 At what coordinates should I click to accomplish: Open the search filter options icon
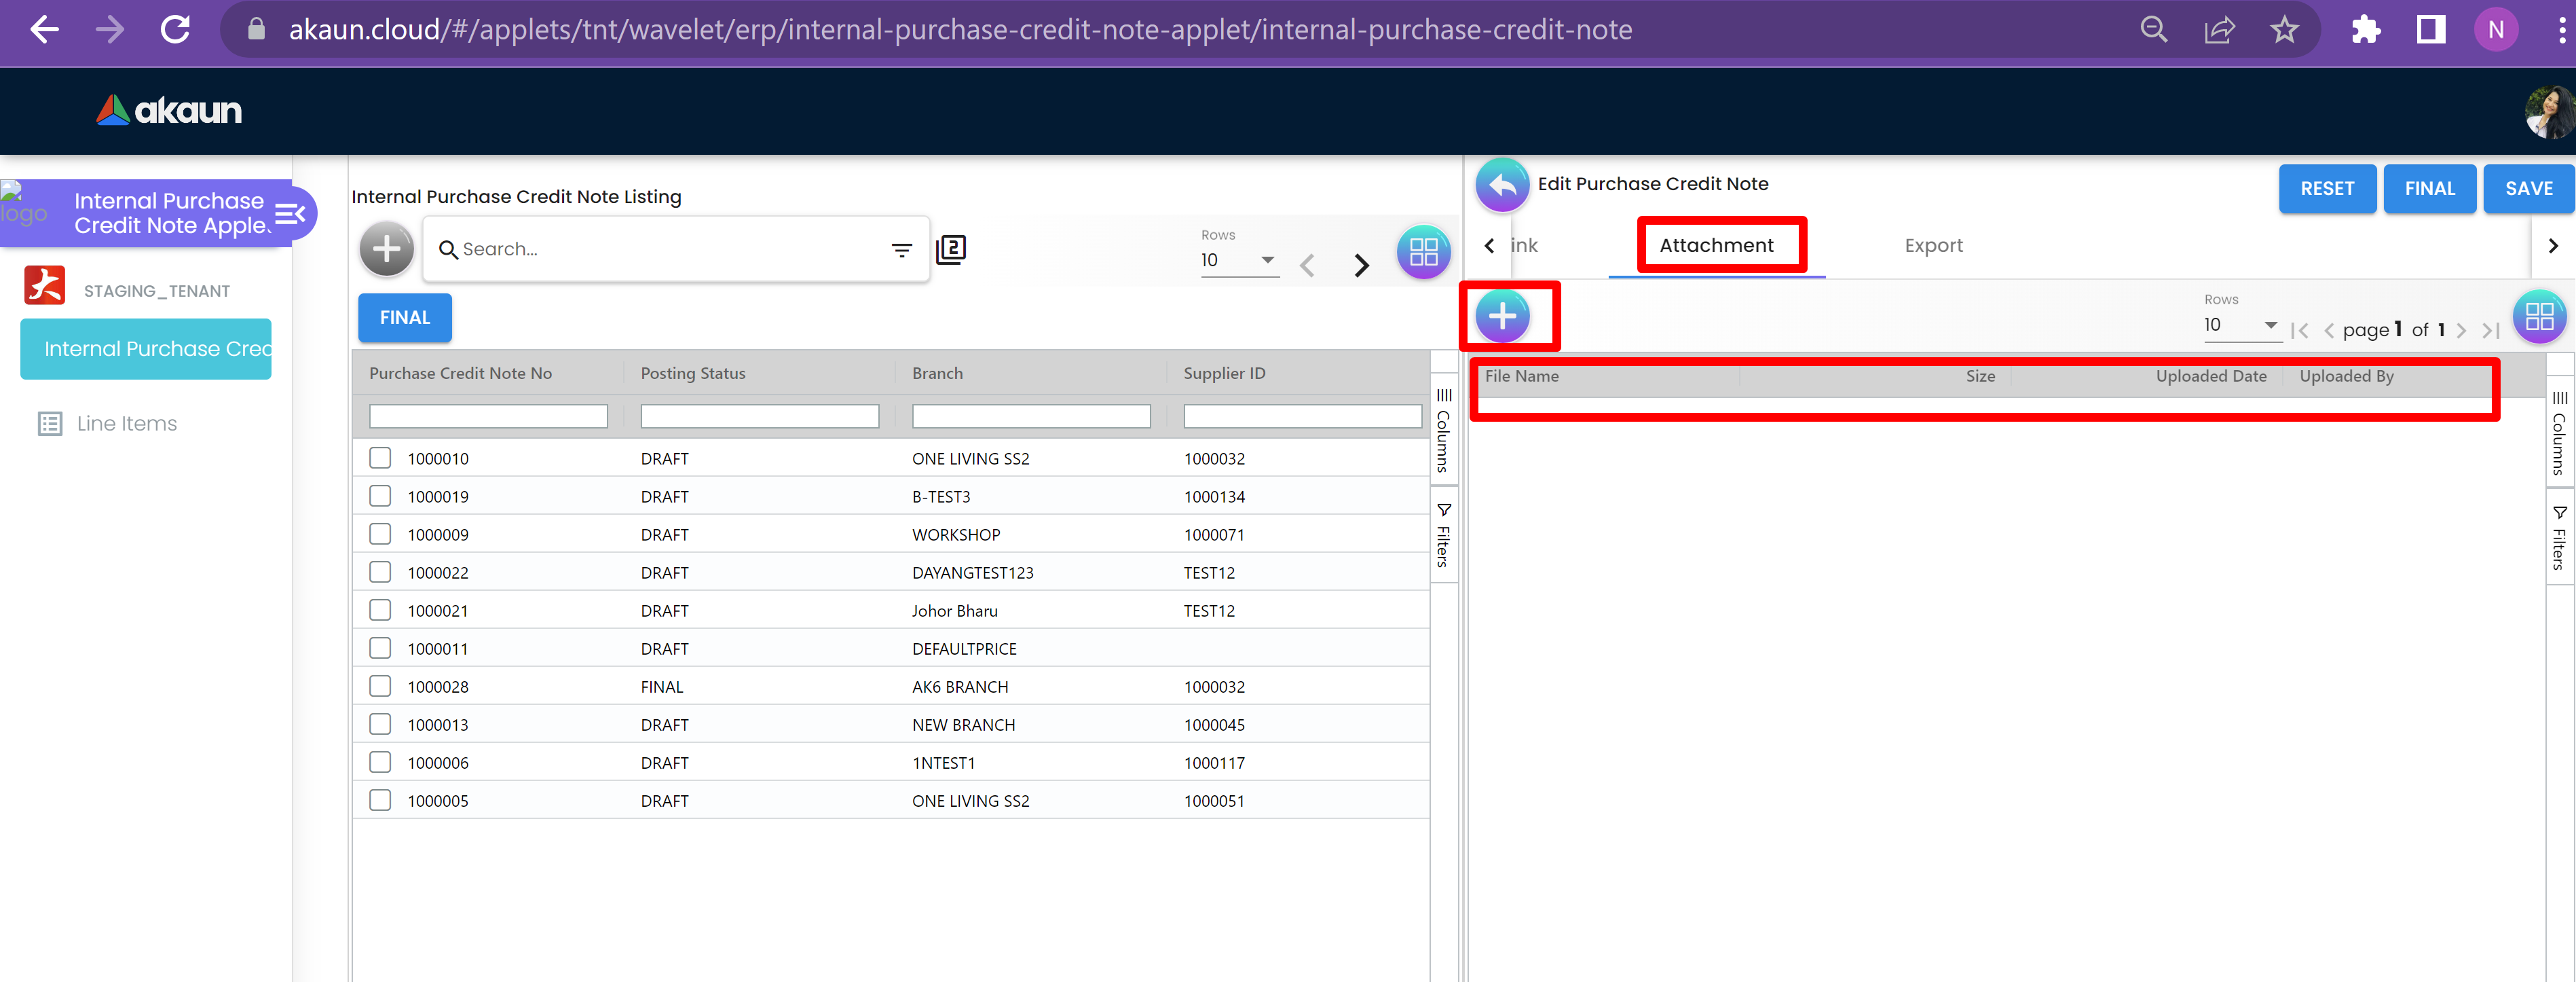[x=901, y=250]
